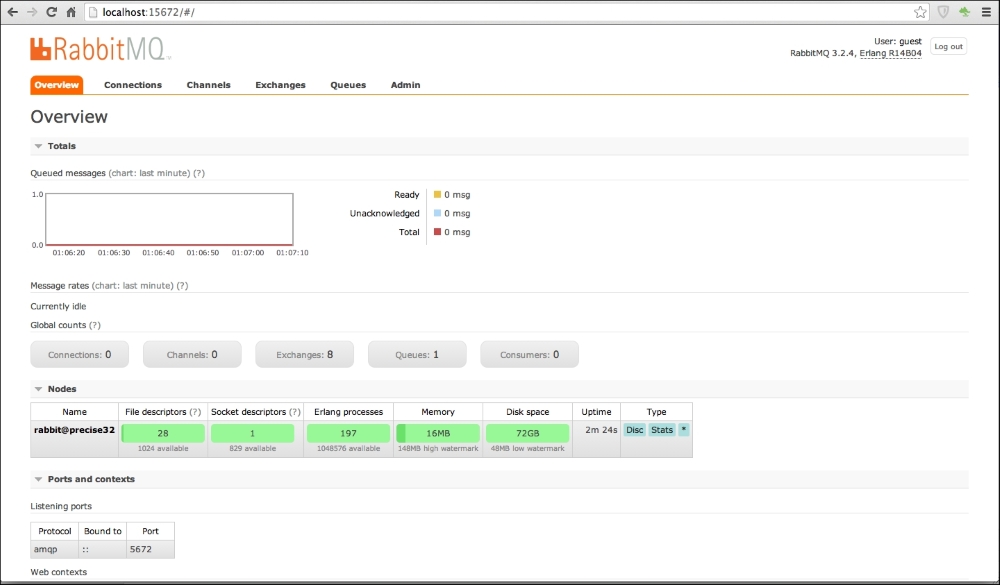The image size is (1000, 585).
Task: Click the browser address bar
Action: click(x=500, y=12)
